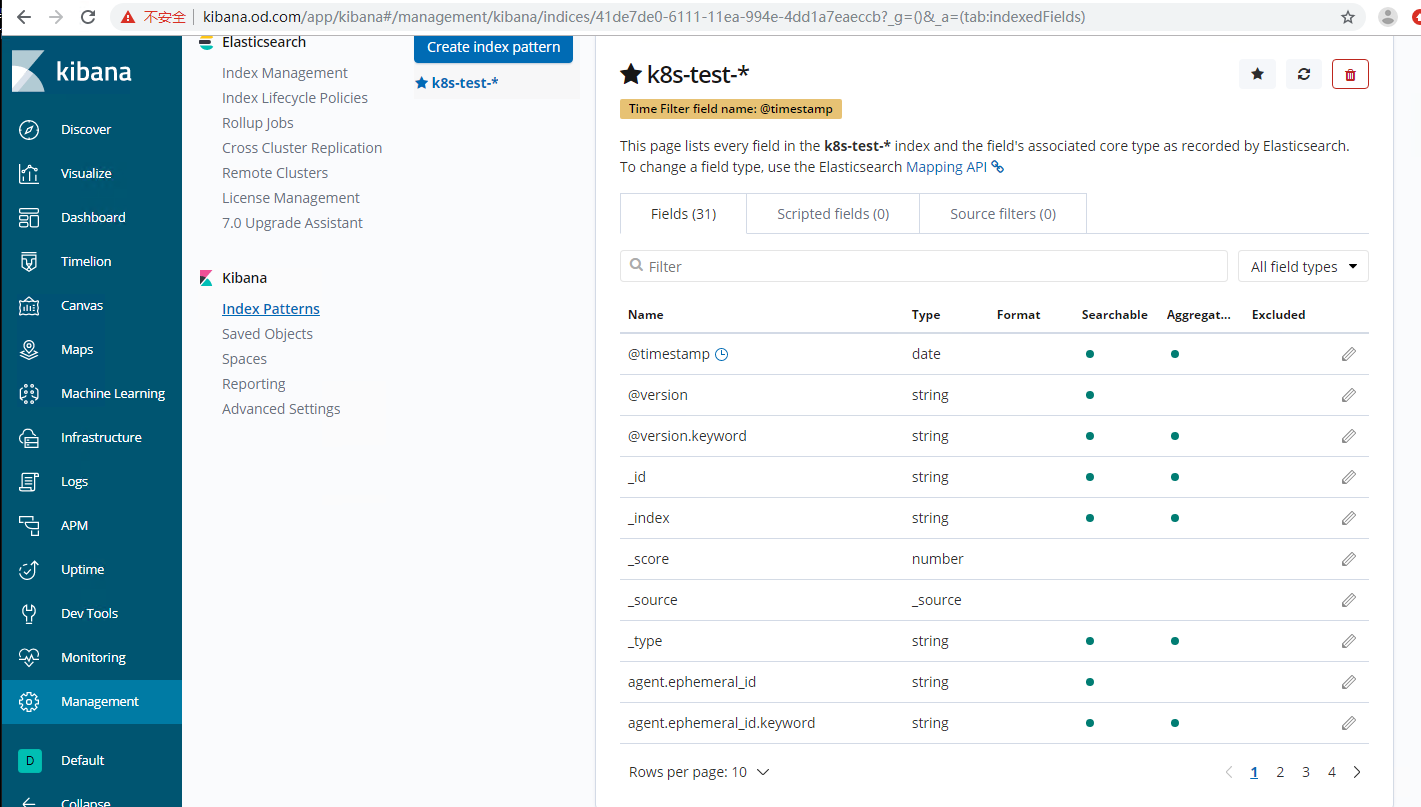The width and height of the screenshot is (1421, 807).
Task: Click next page arrow in pagination
Action: point(1357,772)
